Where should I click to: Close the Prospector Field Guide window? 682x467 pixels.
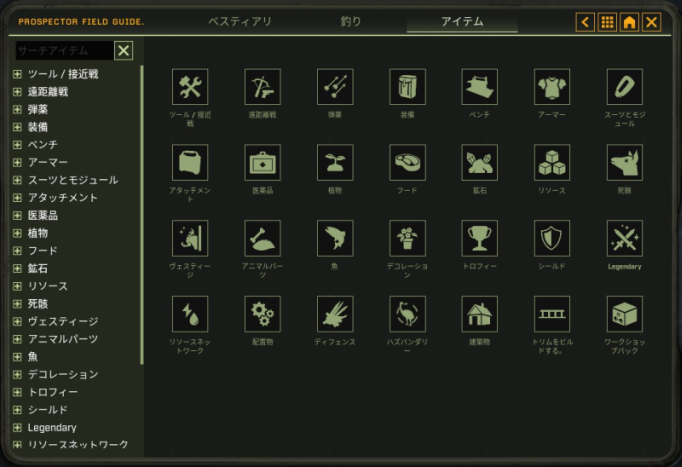pyautogui.click(x=652, y=22)
